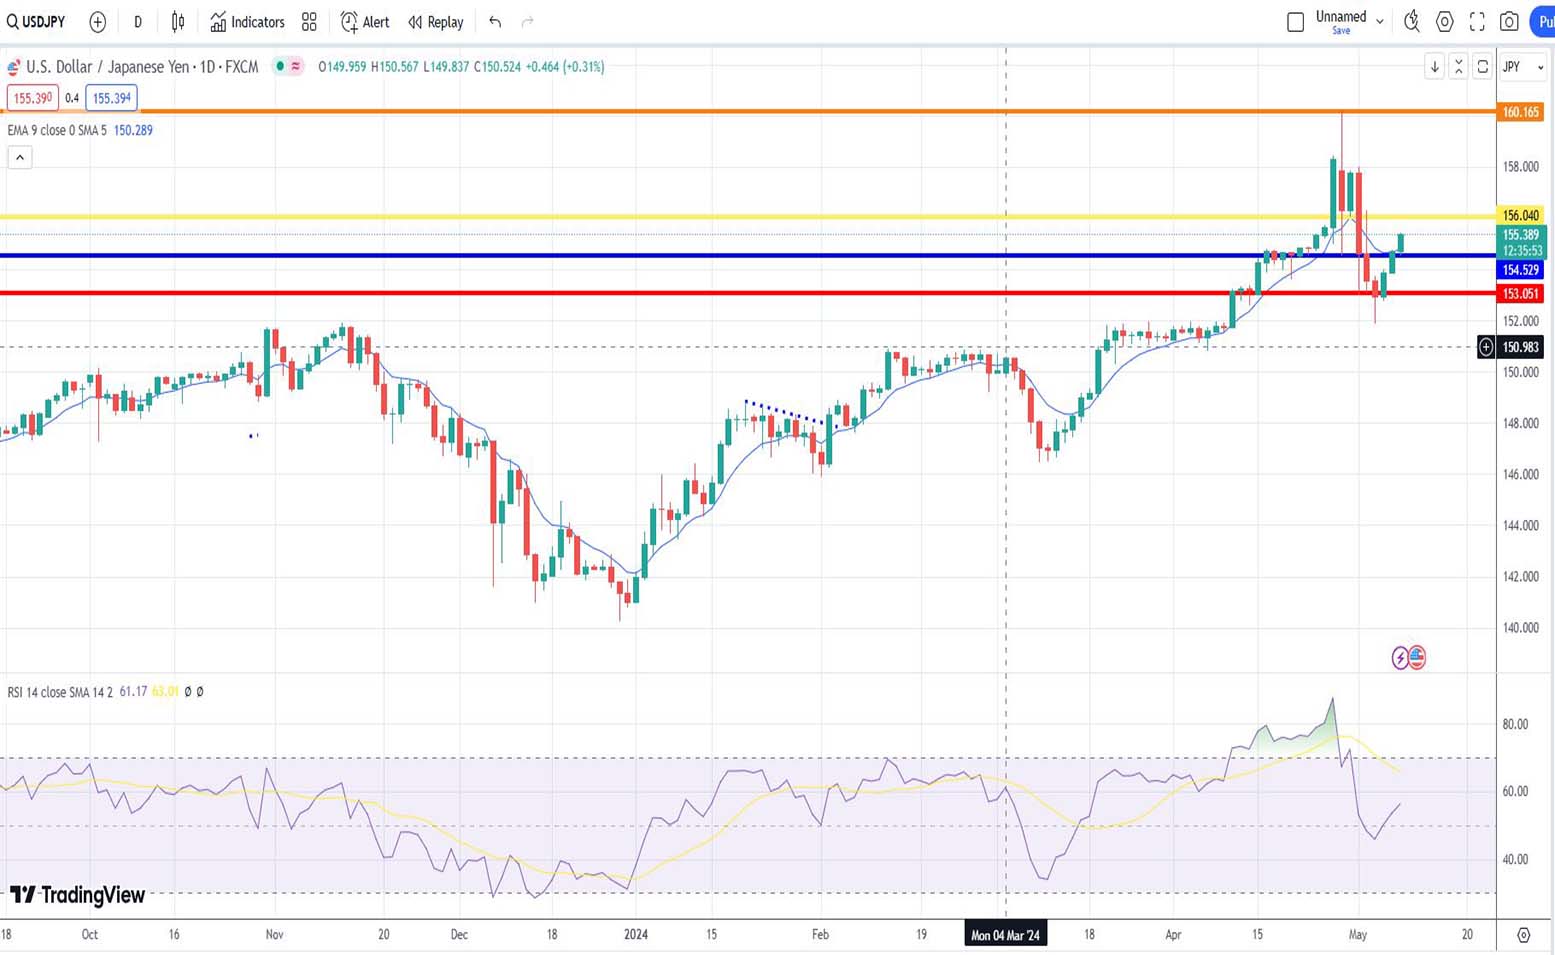The width and height of the screenshot is (1555, 955).
Task: Start bar Replay mode
Action: pyautogui.click(x=436, y=22)
